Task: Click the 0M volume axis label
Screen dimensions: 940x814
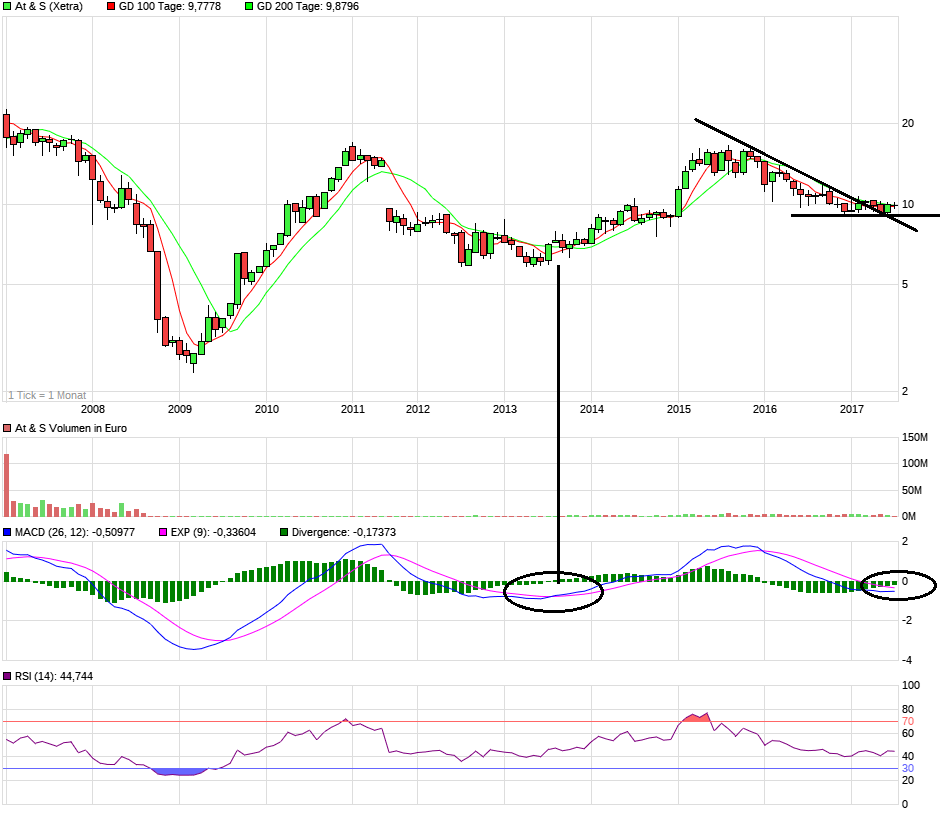Action: point(909,516)
